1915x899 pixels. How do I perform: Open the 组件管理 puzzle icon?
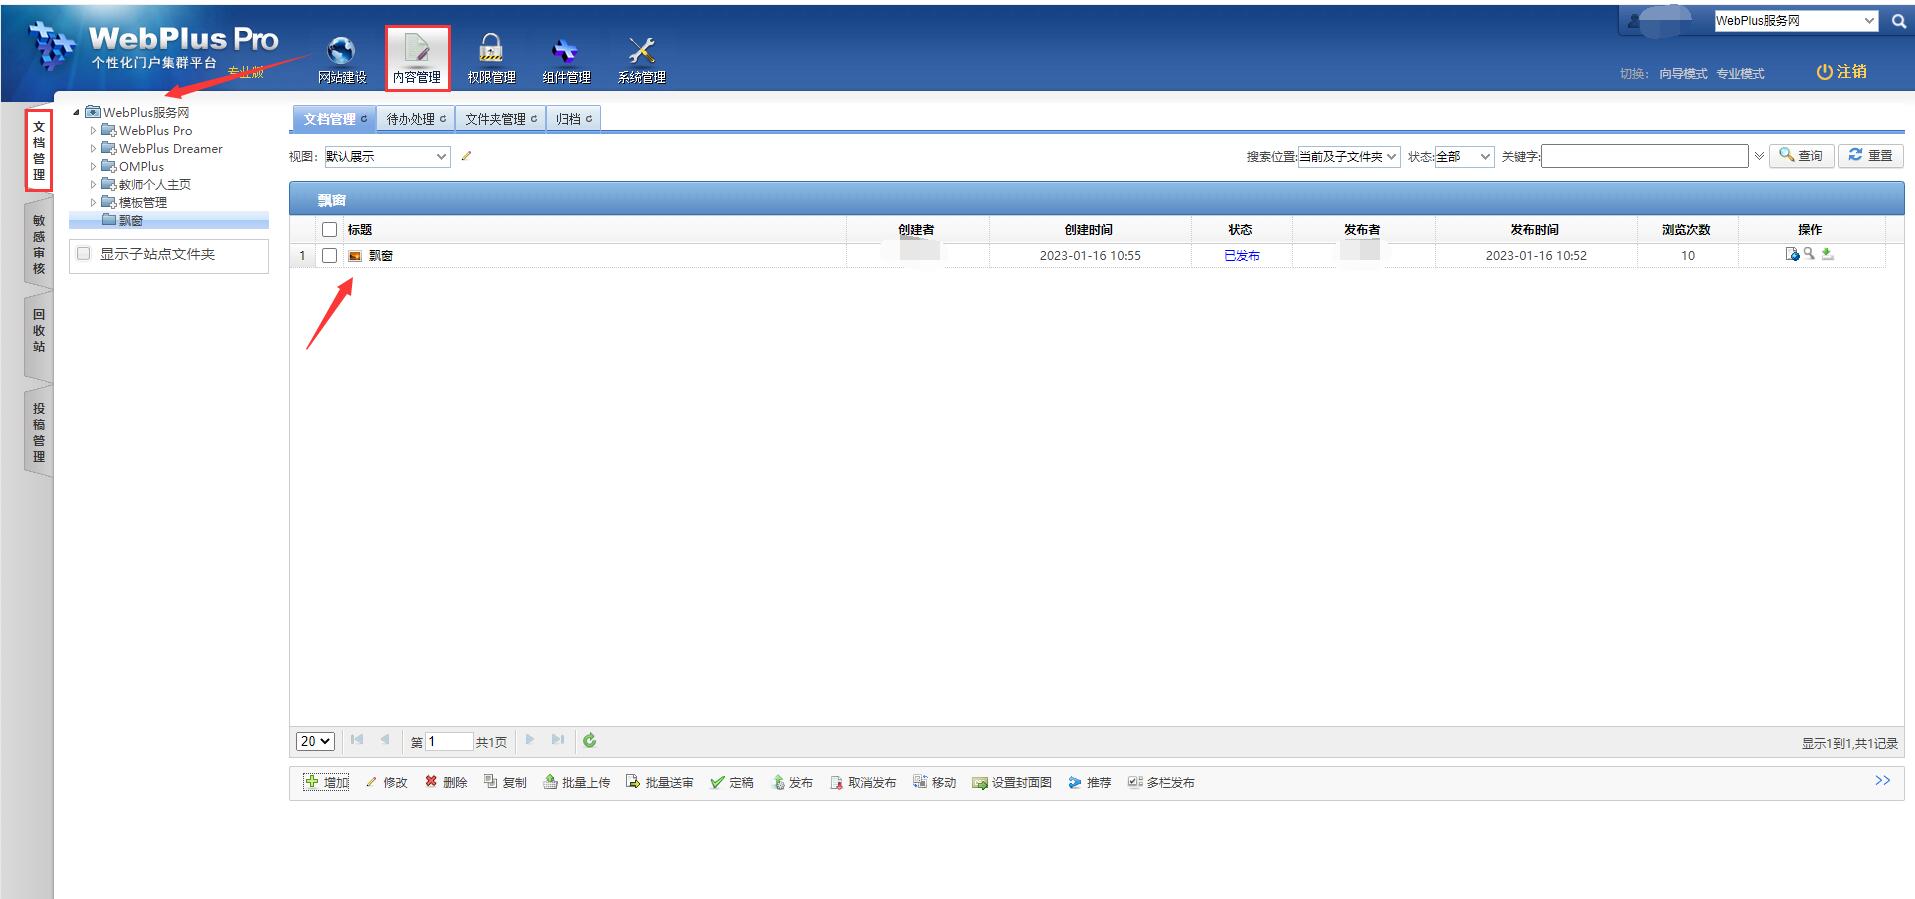[565, 50]
